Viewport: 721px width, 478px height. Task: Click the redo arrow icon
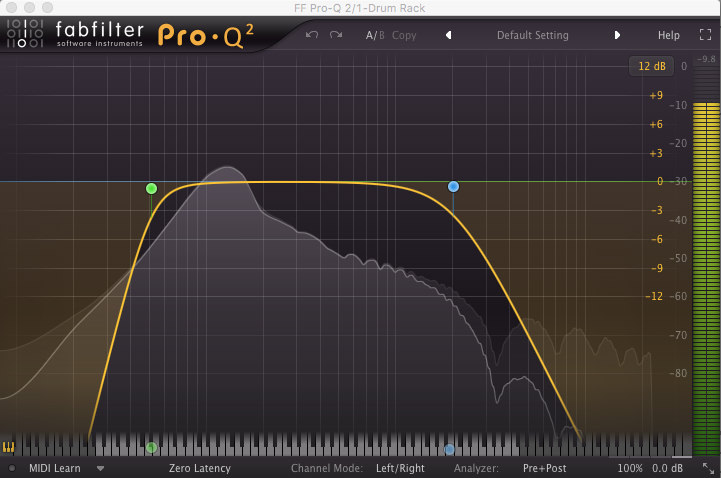[336, 35]
